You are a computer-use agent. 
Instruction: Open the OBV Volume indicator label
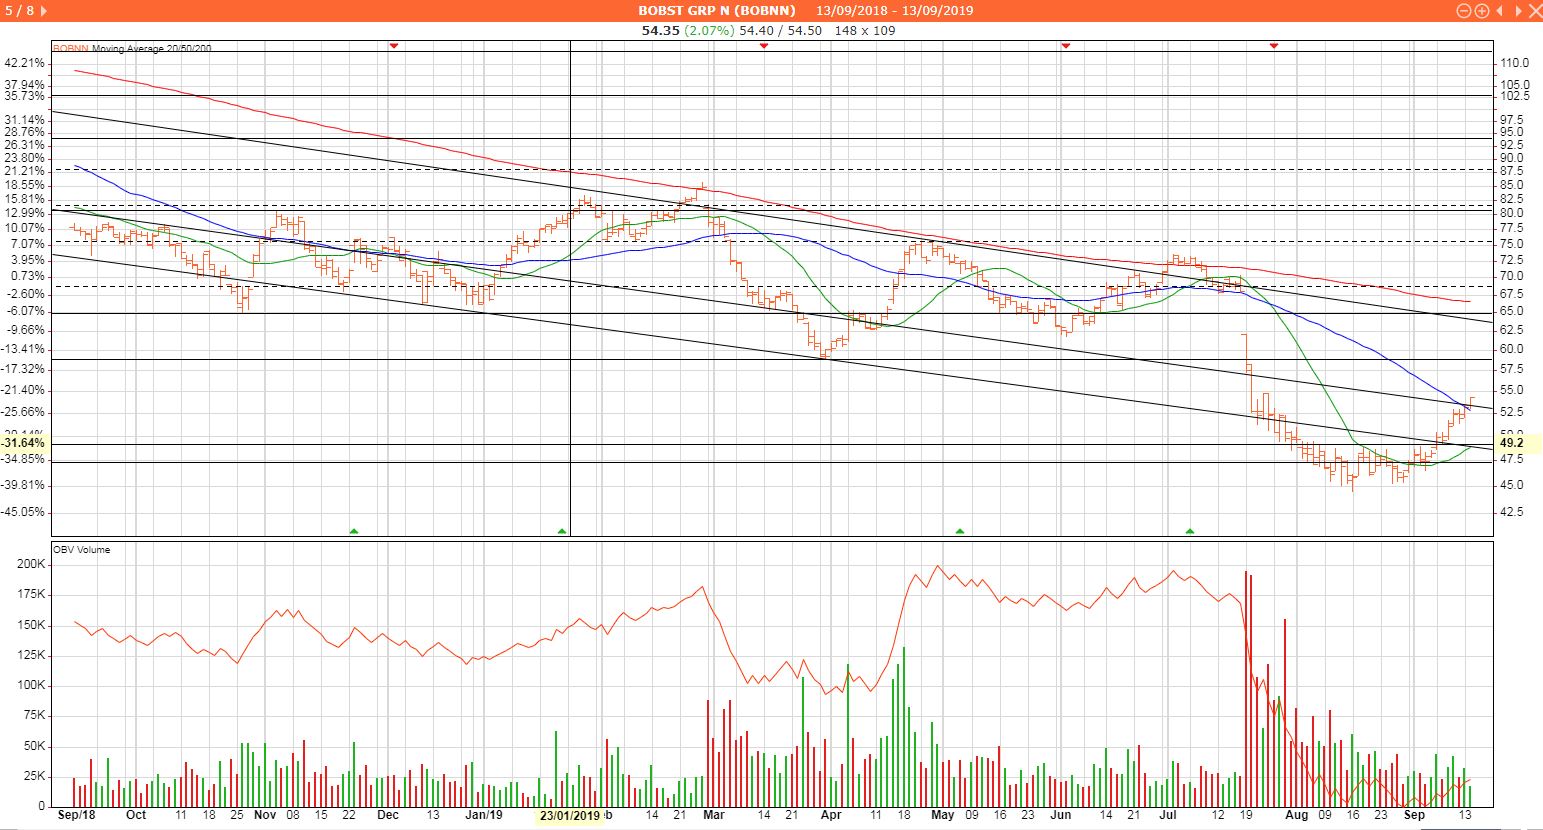coord(83,550)
